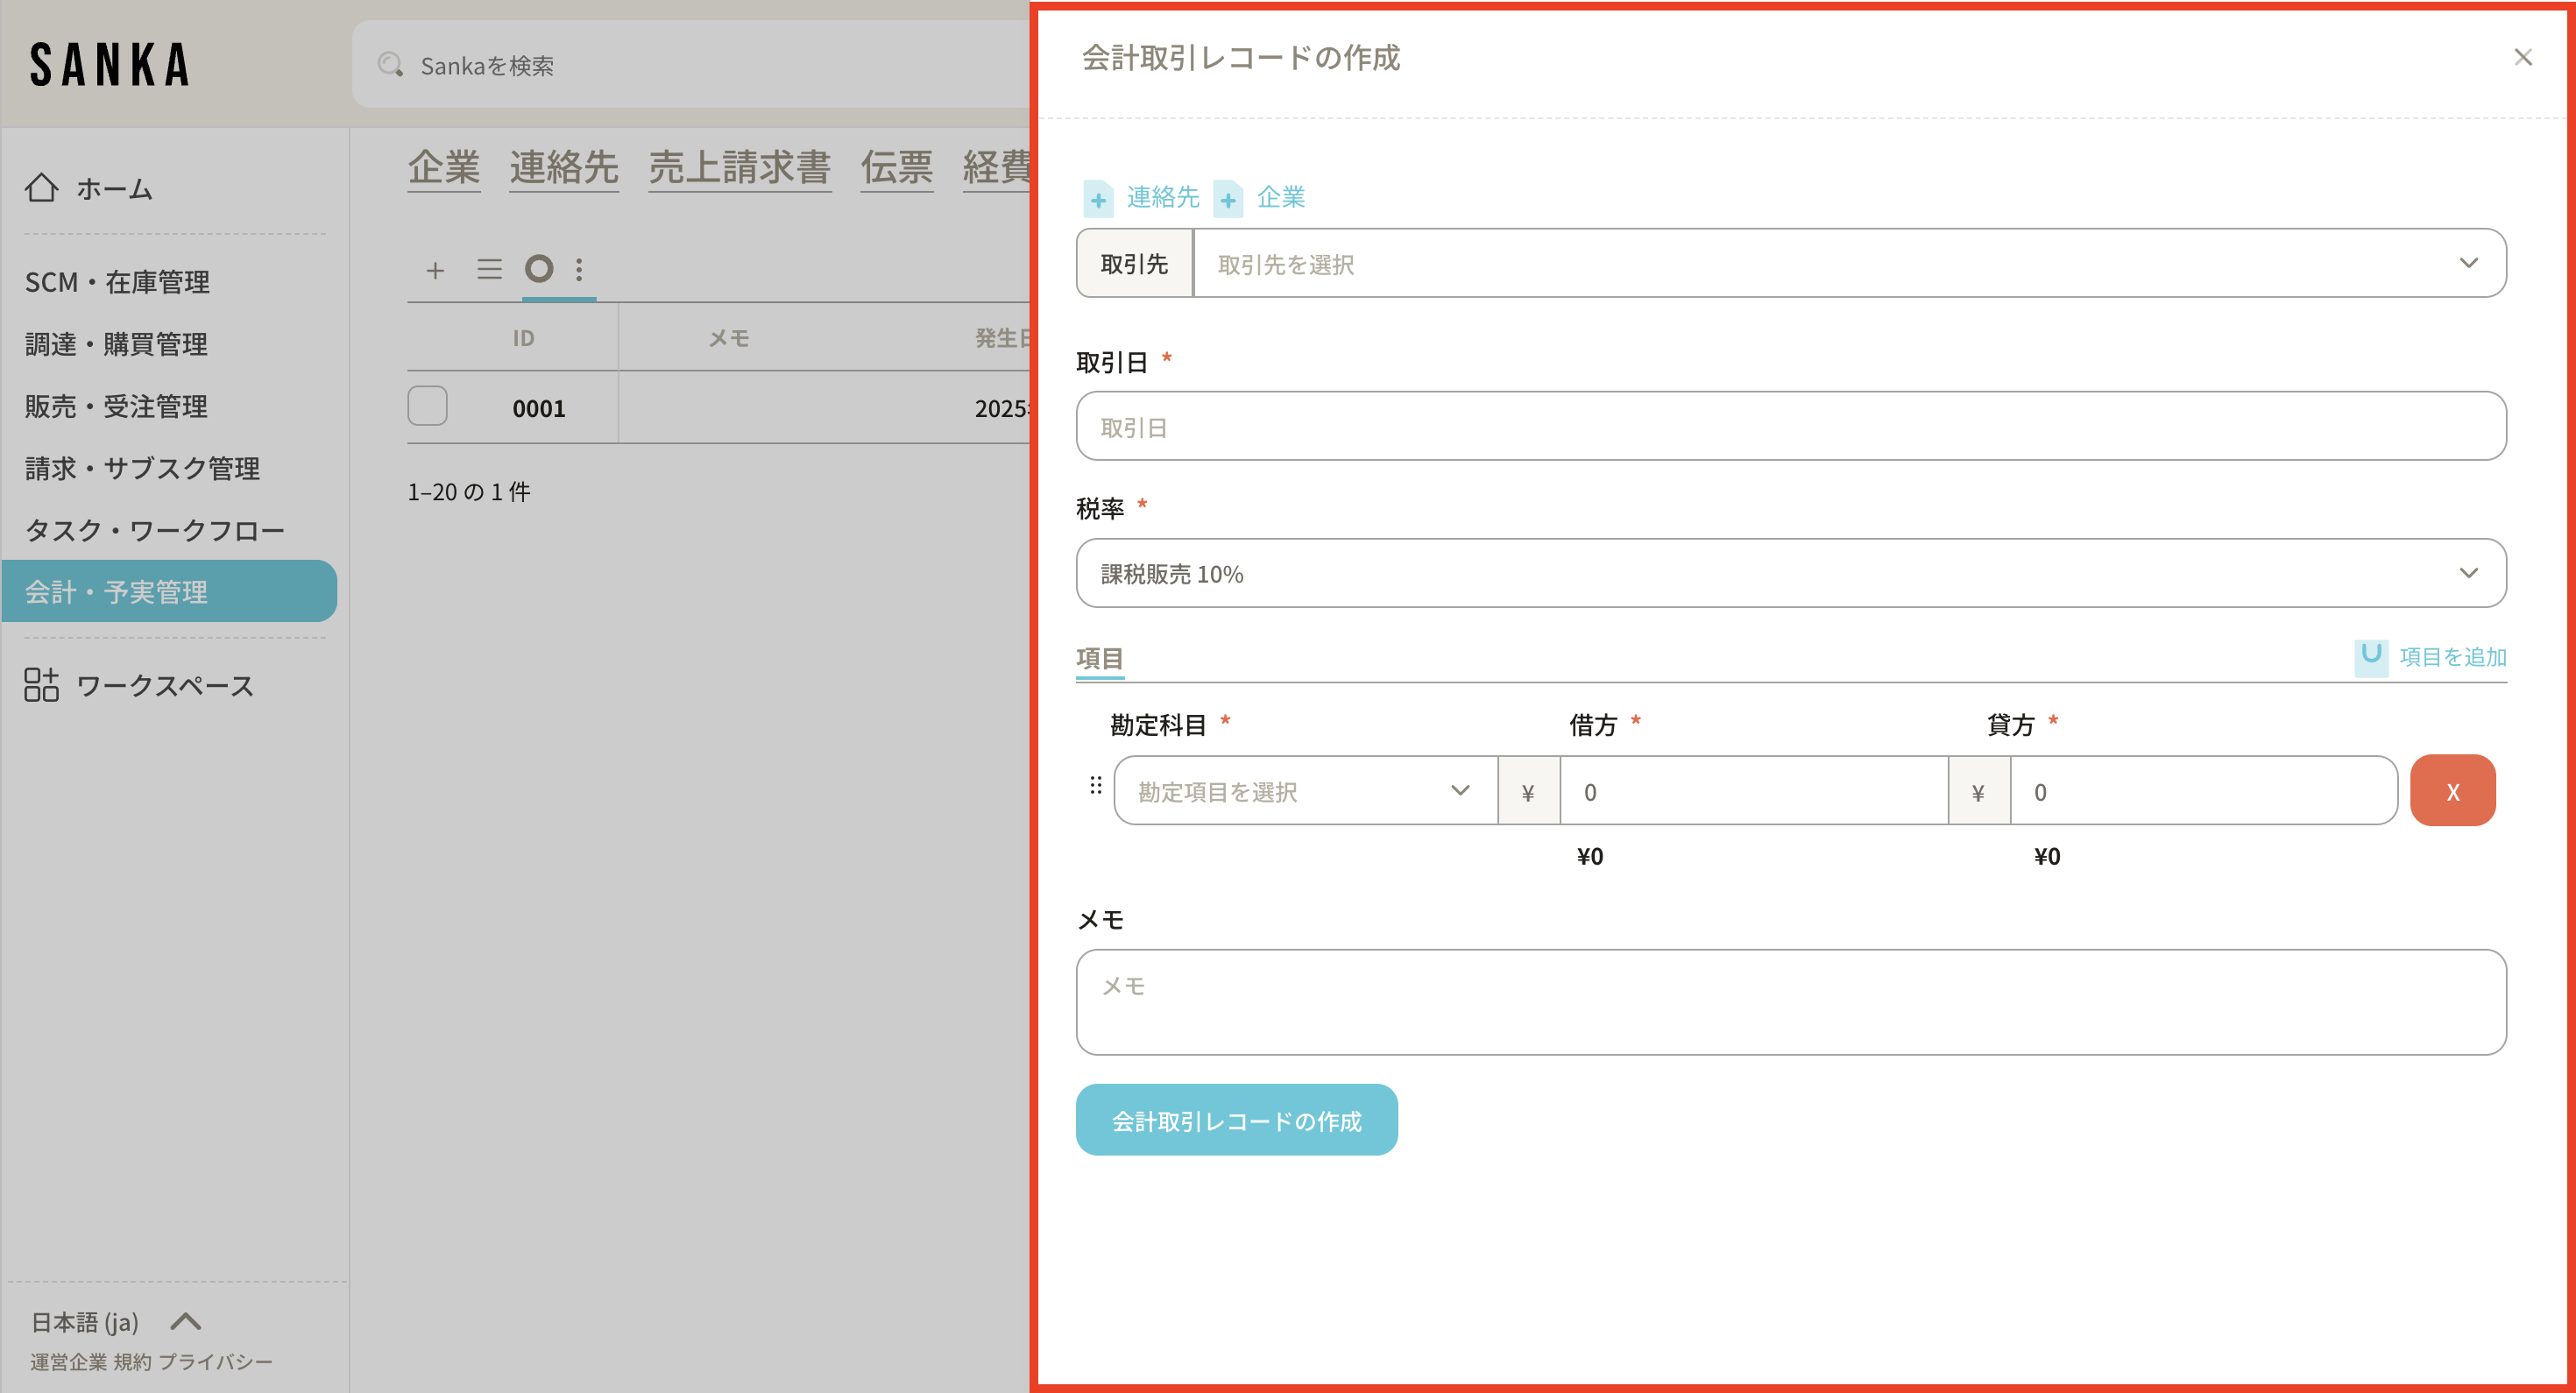Click the 会計取引レコードの作成 submit button
Viewport: 2576px width, 1393px height.
(1236, 1121)
